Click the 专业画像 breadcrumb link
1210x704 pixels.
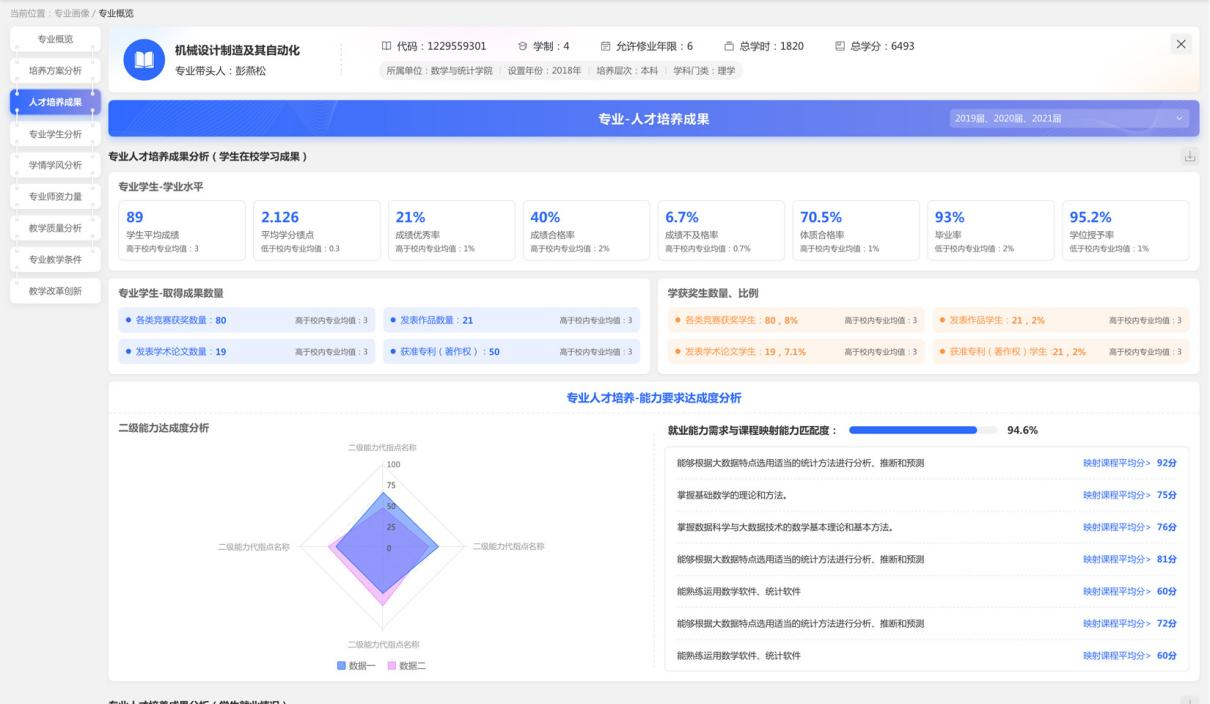point(72,12)
